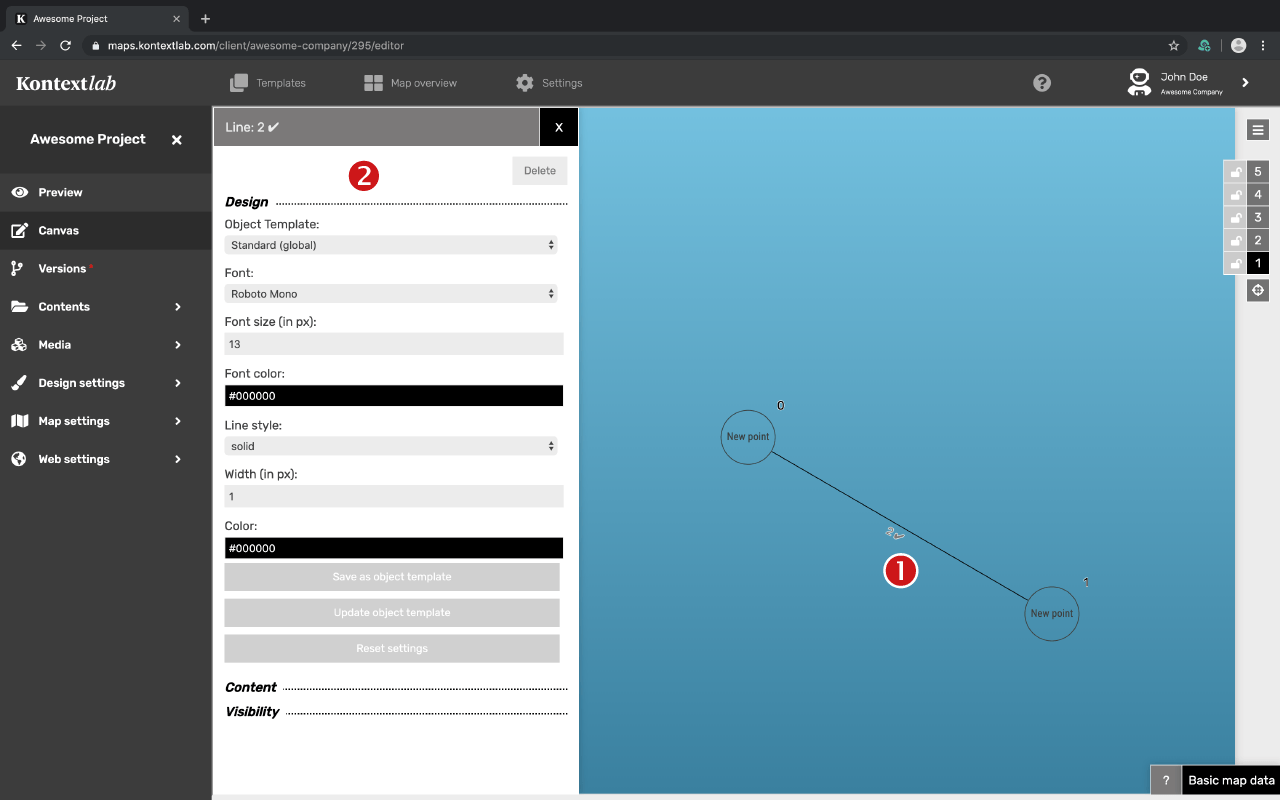Open the Line style dropdown
Screen dimensions: 1280x800
pos(391,446)
